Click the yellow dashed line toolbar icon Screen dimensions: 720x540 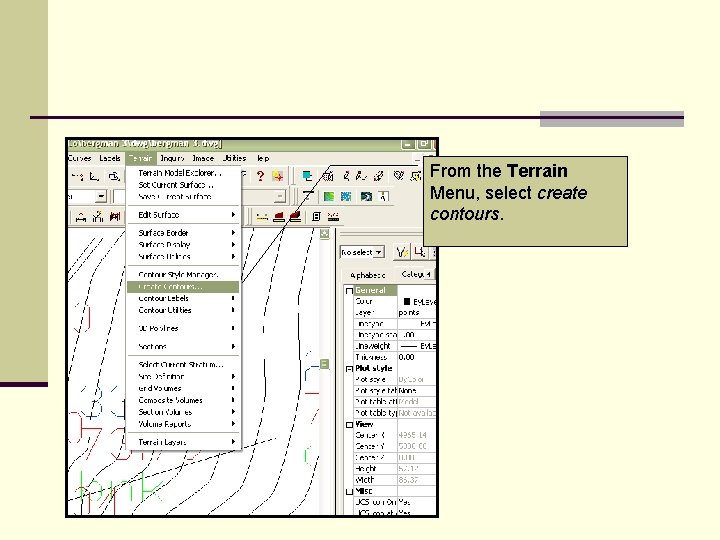point(262,217)
